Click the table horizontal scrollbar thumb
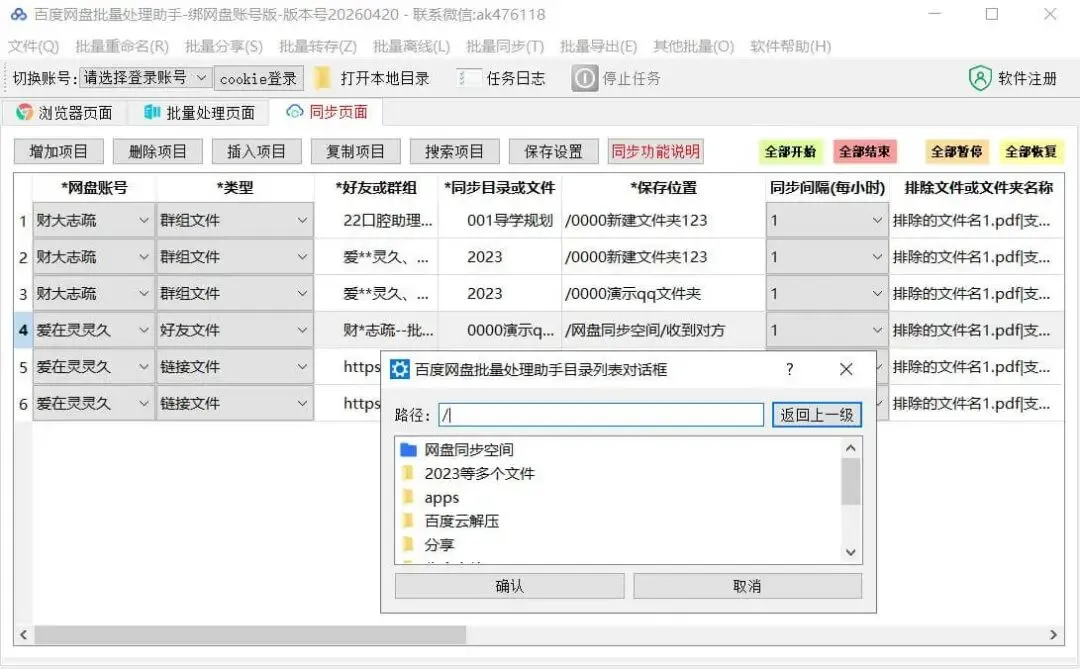The height and width of the screenshot is (669, 1080). coord(250,635)
